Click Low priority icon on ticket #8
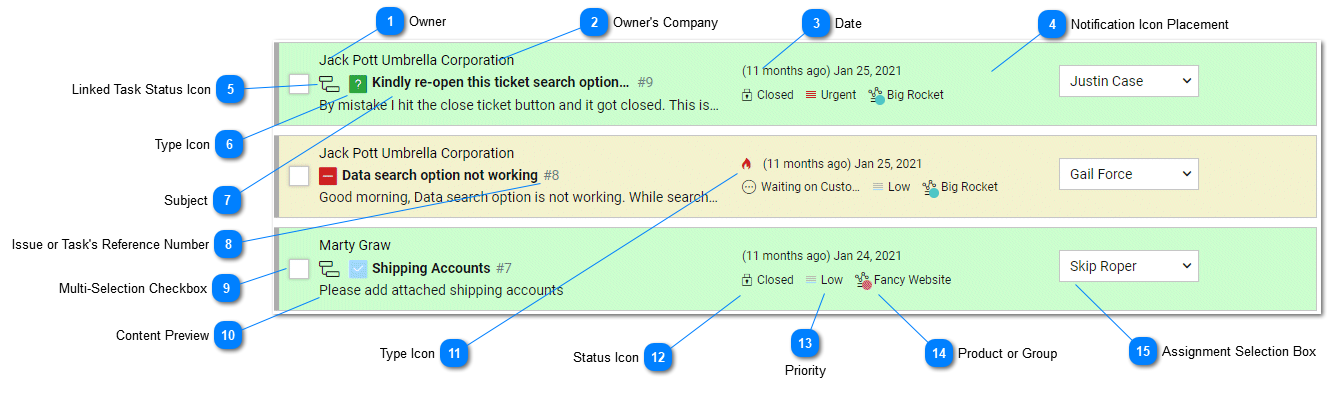This screenshot has height=394, width=1332. pyautogui.click(x=878, y=187)
